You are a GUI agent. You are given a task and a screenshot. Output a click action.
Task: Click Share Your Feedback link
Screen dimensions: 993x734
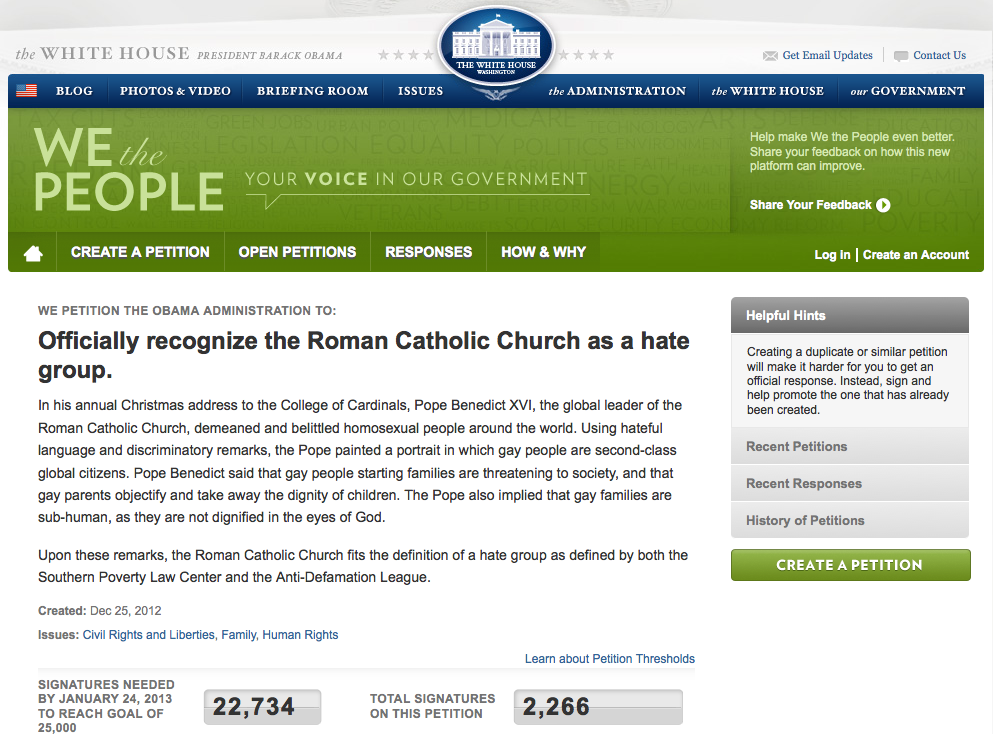tap(811, 205)
